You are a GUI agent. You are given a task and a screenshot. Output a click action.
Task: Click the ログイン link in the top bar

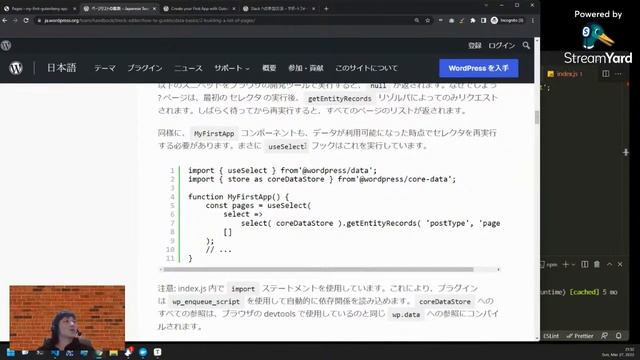(x=502, y=45)
